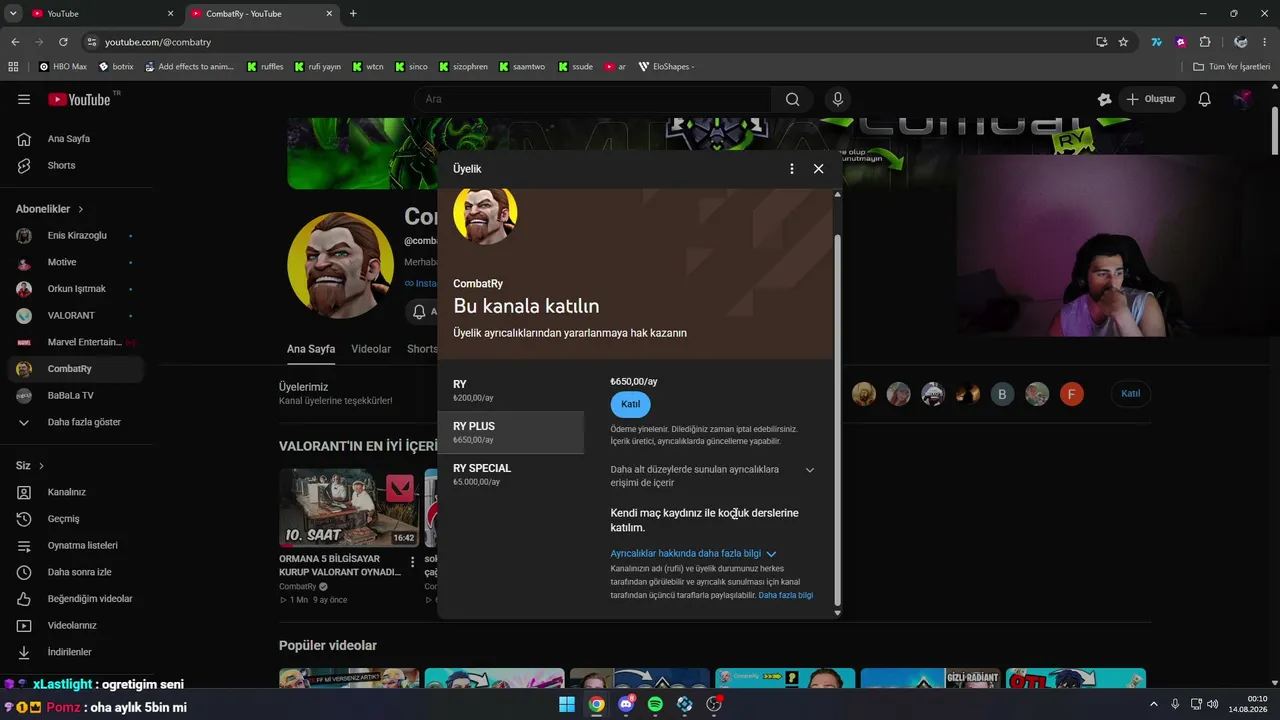The height and width of the screenshot is (720, 1280).
Task: Open the Tüm Yer İşaretleri folder
Action: point(1231,67)
